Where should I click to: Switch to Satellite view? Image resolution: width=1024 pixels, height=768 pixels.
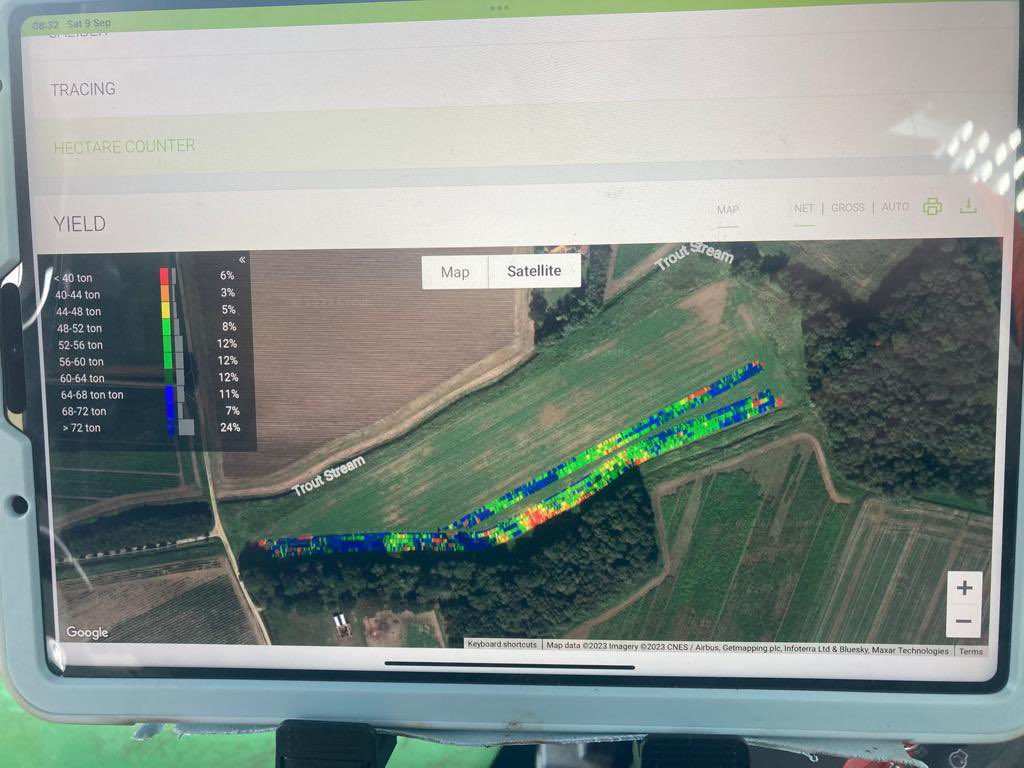pos(534,270)
